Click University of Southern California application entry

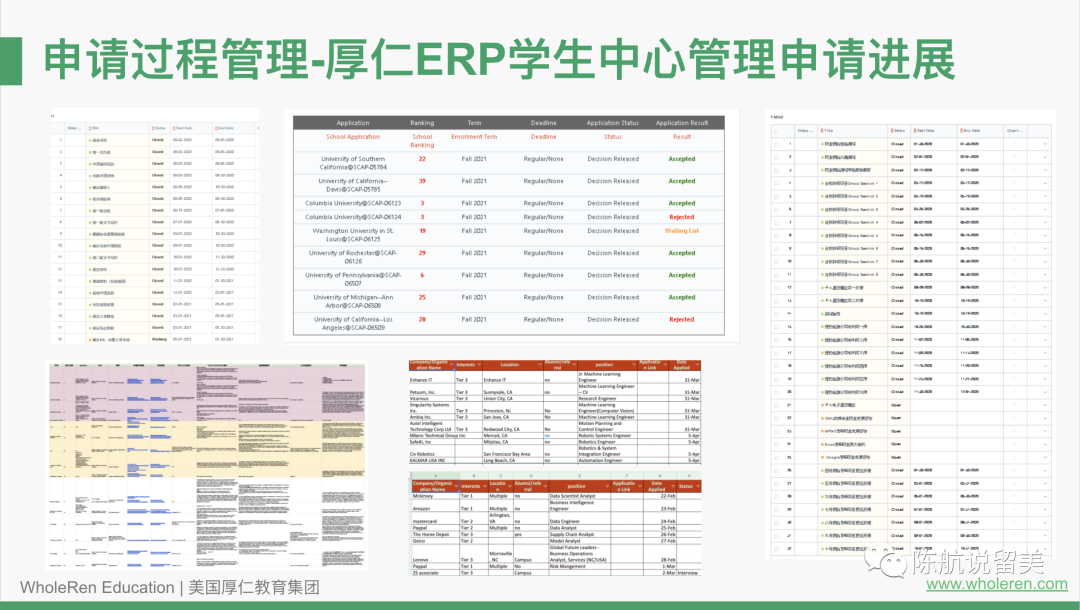click(x=350, y=163)
